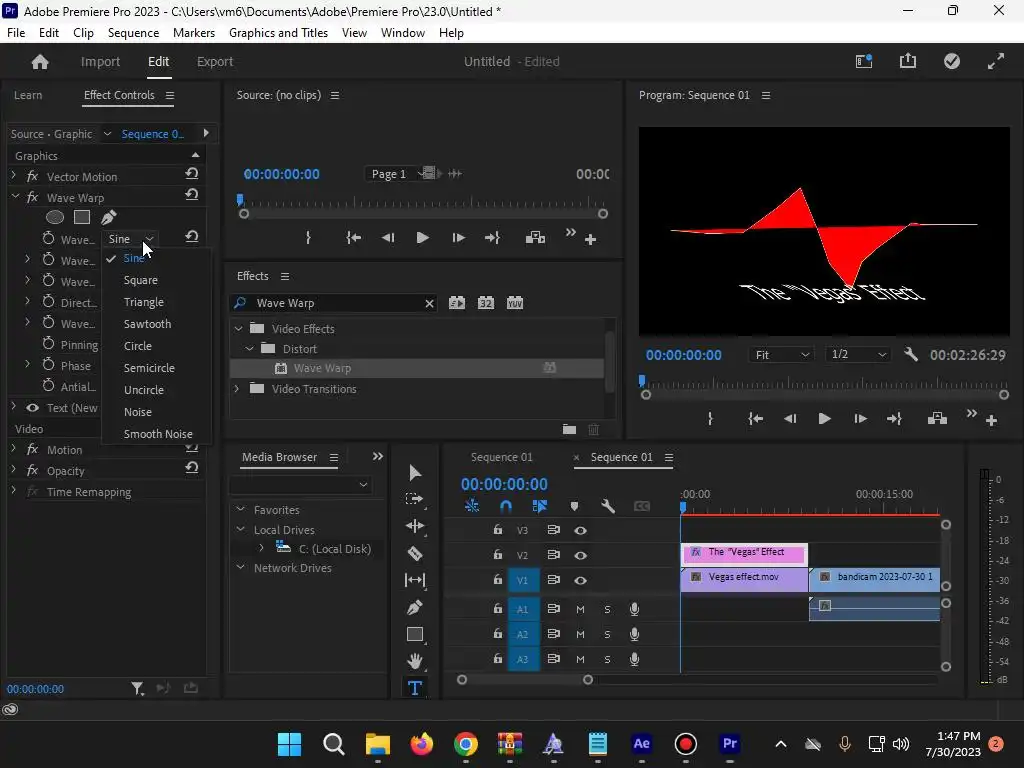1024x768 pixels.
Task: Filter YUV effects in Effects panel
Action: pyautogui.click(x=515, y=303)
